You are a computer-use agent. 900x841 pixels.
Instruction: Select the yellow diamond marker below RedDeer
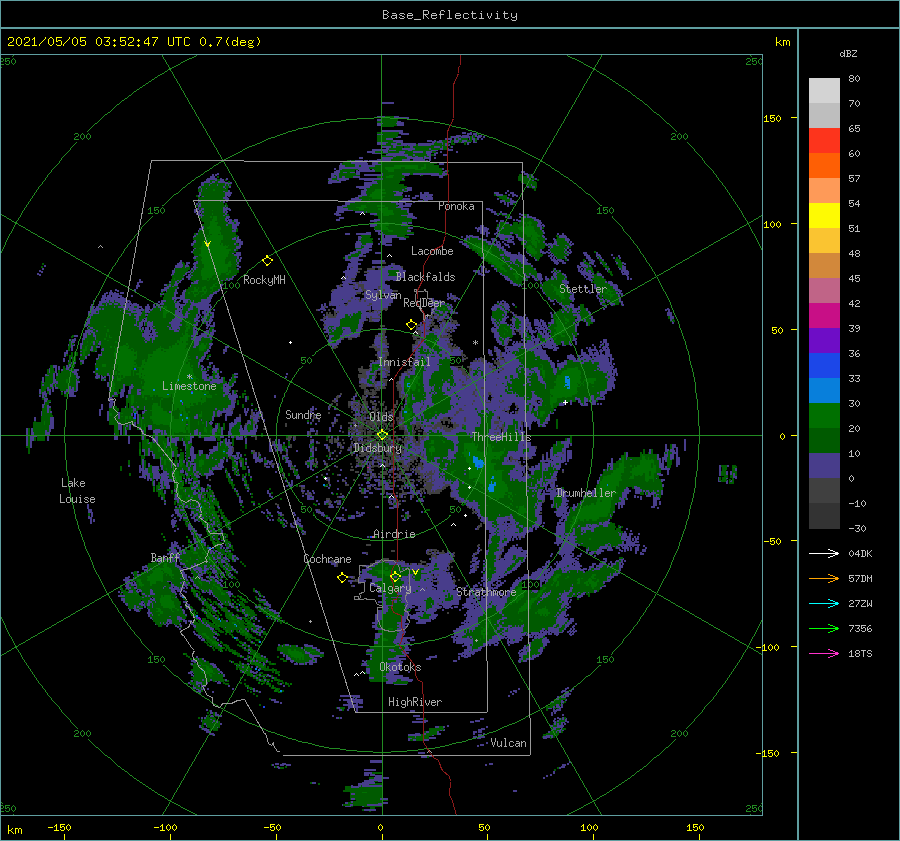point(411,325)
